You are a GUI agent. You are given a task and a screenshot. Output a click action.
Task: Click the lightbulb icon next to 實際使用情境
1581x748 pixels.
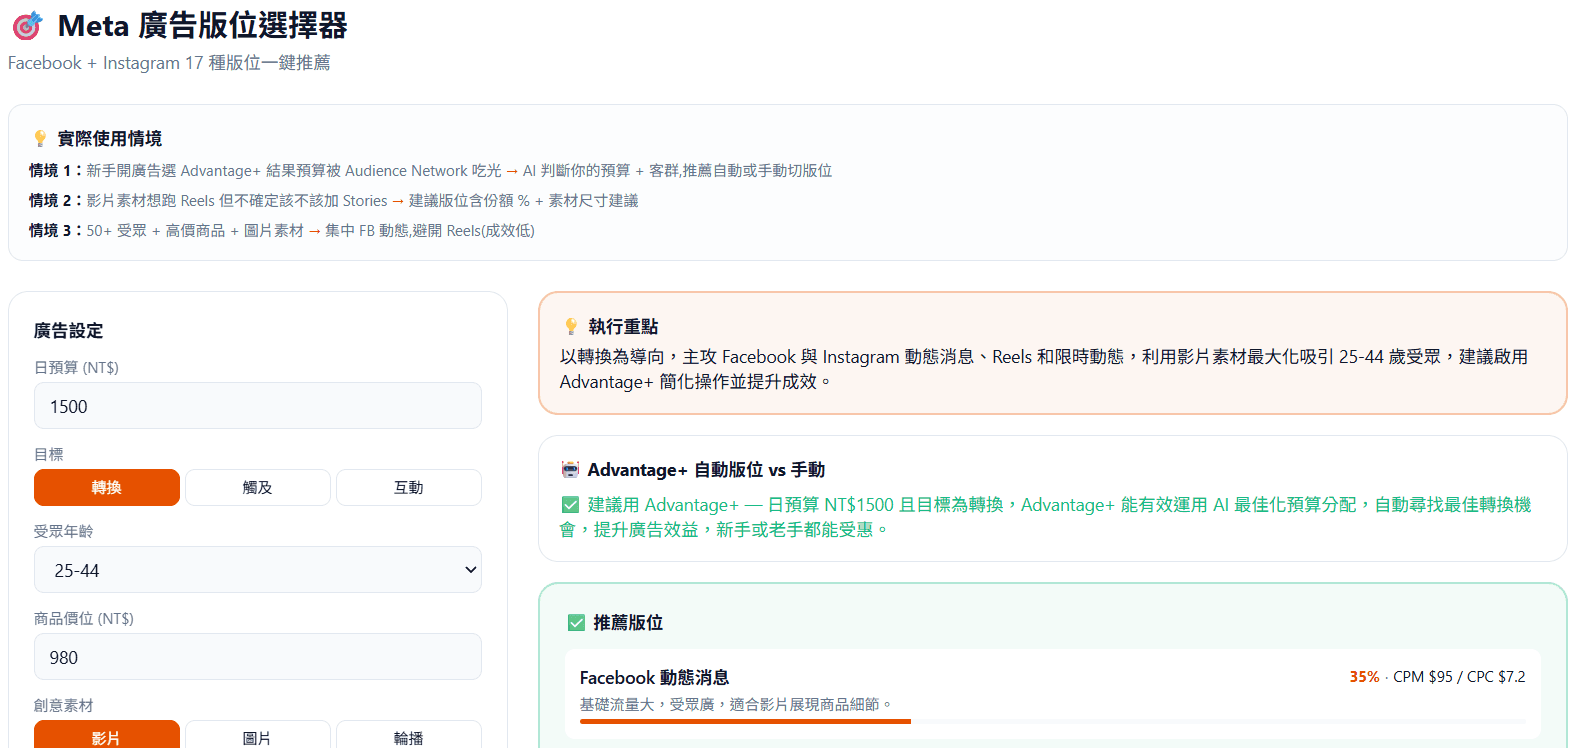coord(40,139)
